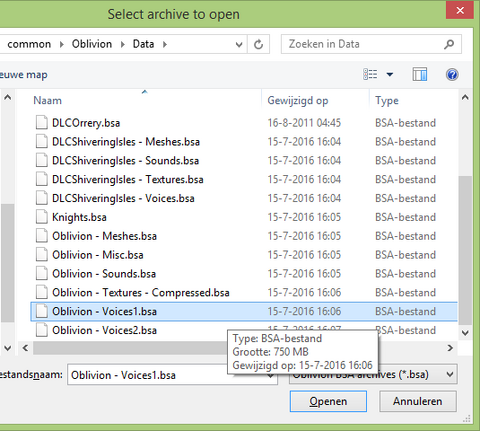Viewport: 480px width, 431px height.
Task: Select Oblivion - Sounds.bsa
Action: 104,273
